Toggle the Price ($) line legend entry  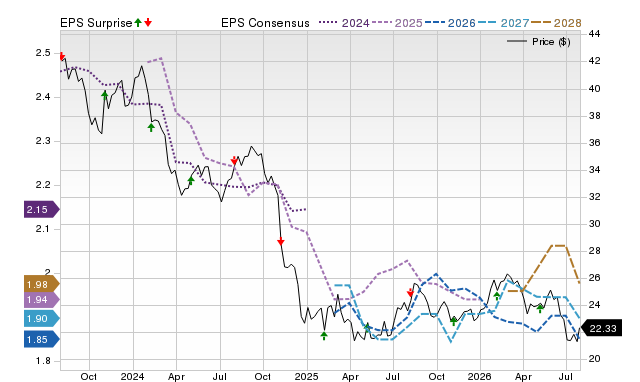tap(539, 42)
